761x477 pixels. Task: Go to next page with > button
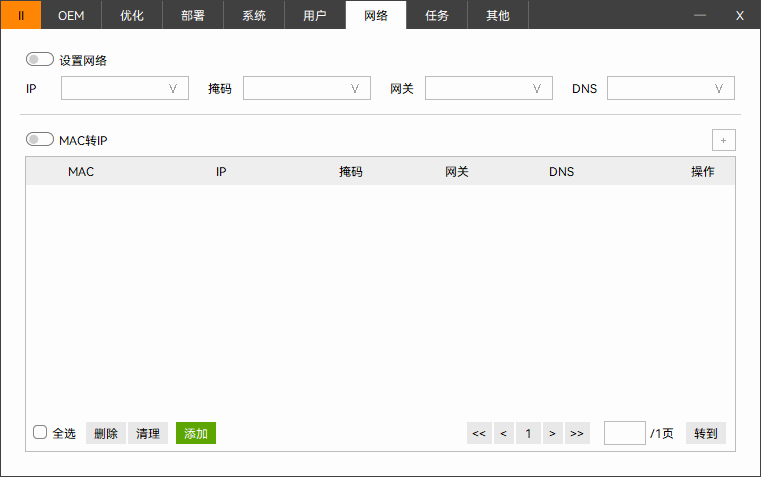coord(552,433)
